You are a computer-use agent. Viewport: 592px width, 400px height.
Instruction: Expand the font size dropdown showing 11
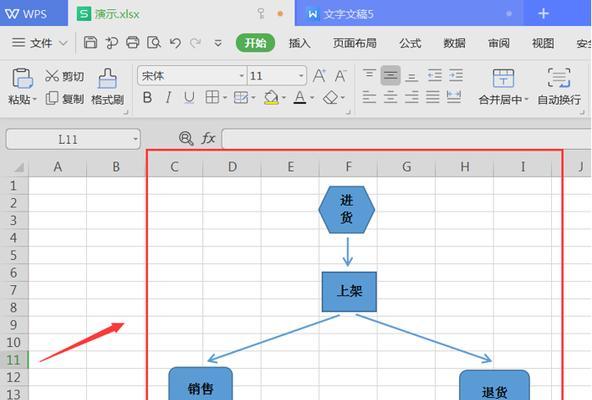click(x=301, y=76)
